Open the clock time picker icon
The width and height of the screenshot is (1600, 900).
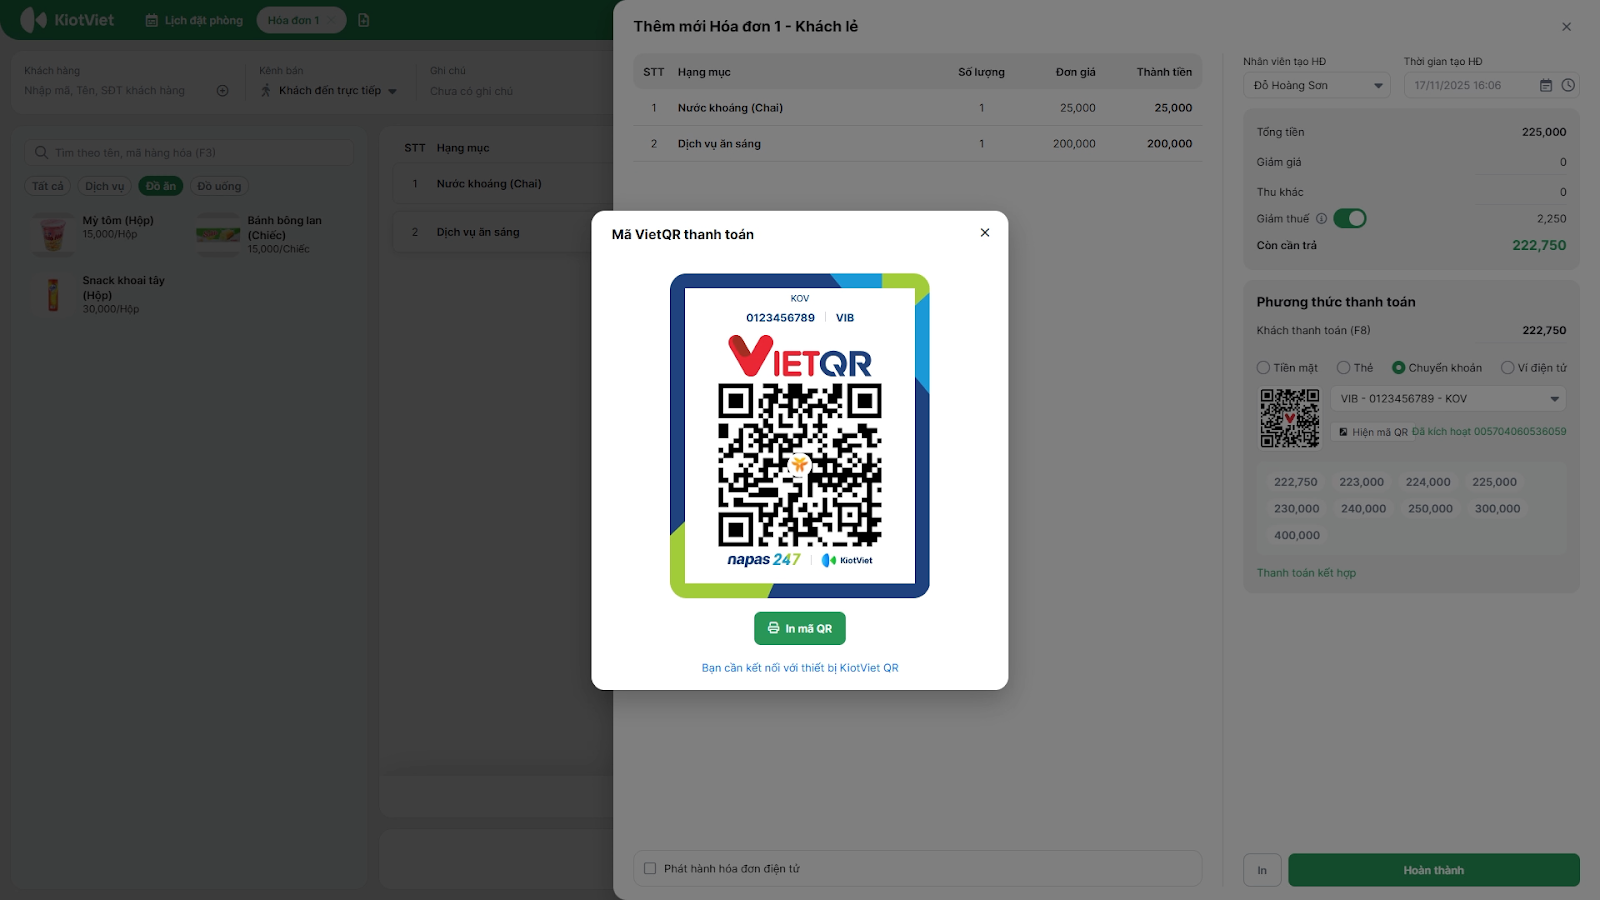(1568, 86)
